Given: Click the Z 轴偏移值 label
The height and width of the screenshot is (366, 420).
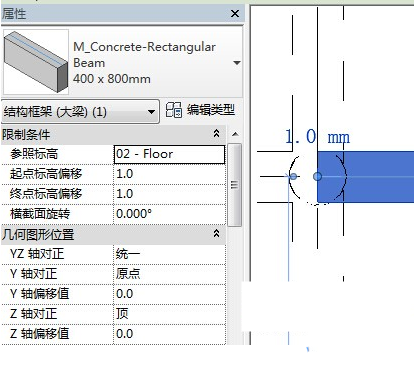Looking at the screenshot, I should (x=39, y=334).
